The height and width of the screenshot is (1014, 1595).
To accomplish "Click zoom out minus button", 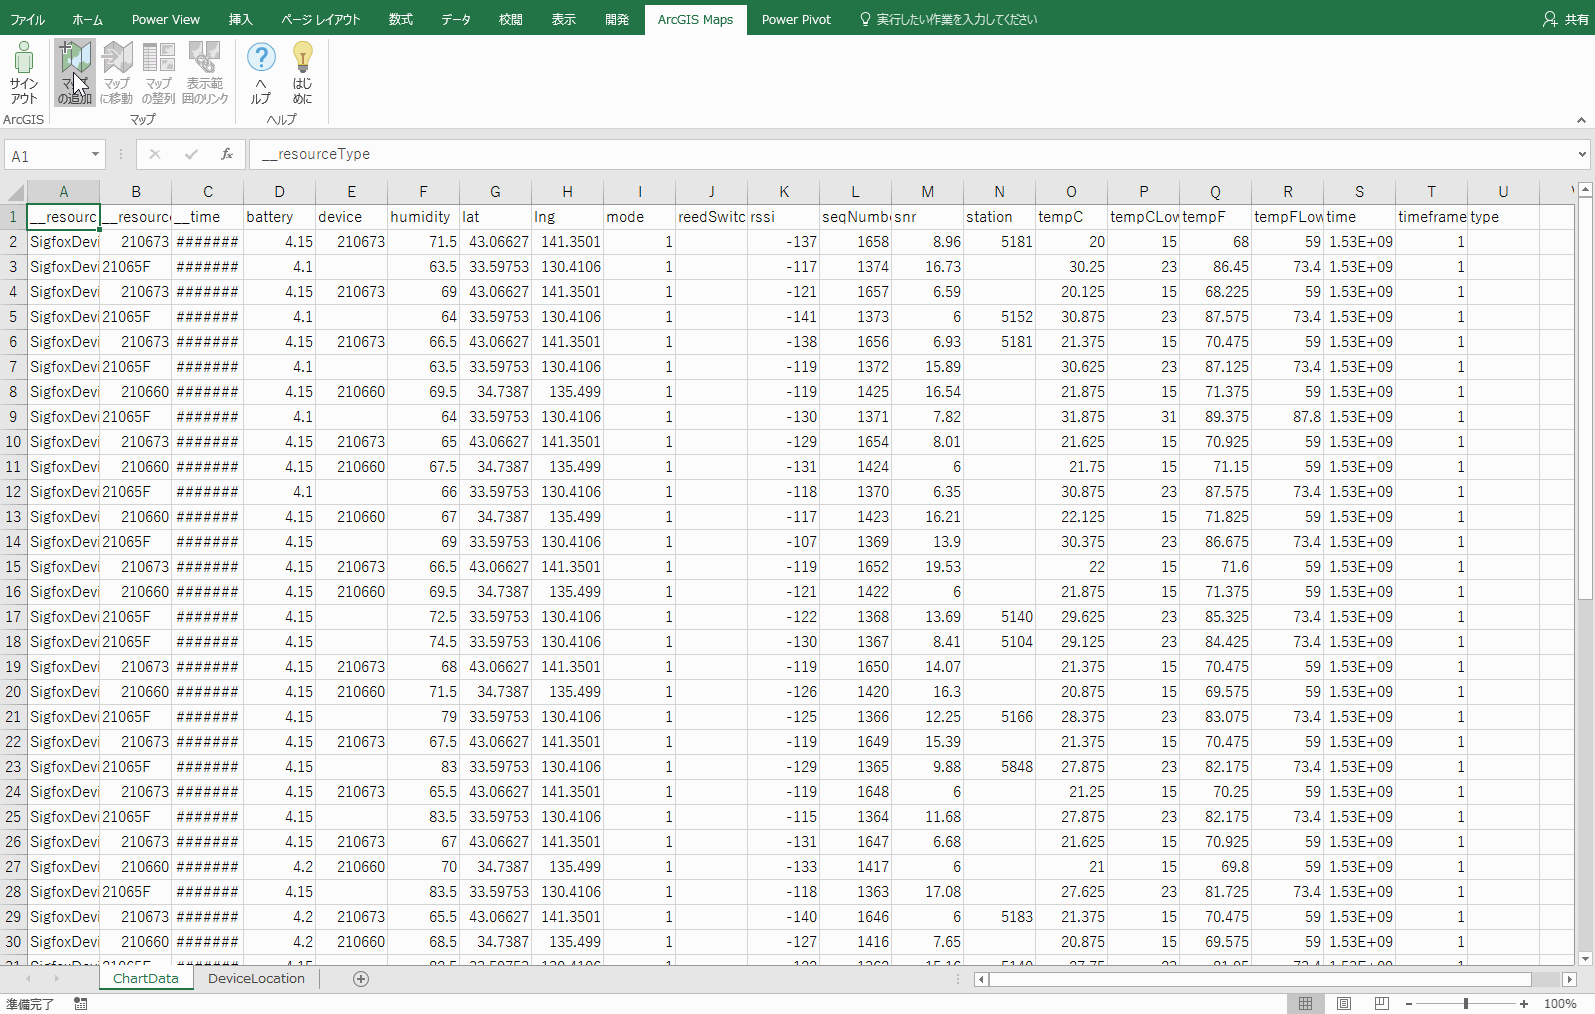I will 1409,1004.
